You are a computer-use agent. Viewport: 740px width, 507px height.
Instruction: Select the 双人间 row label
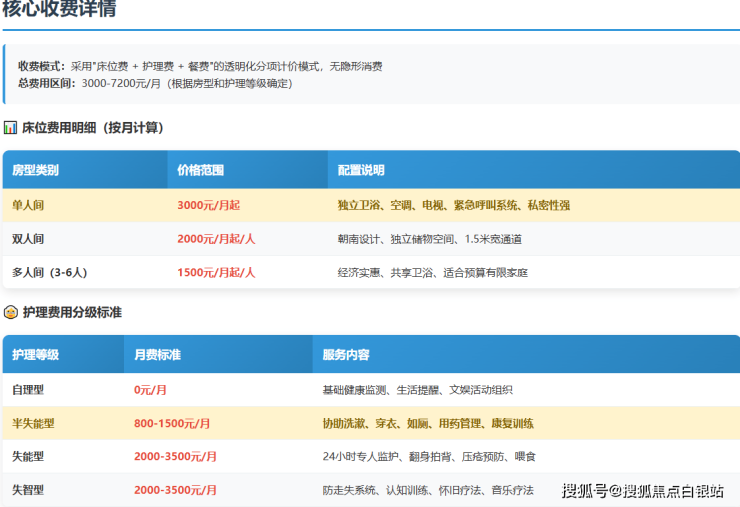pyautogui.click(x=29, y=239)
